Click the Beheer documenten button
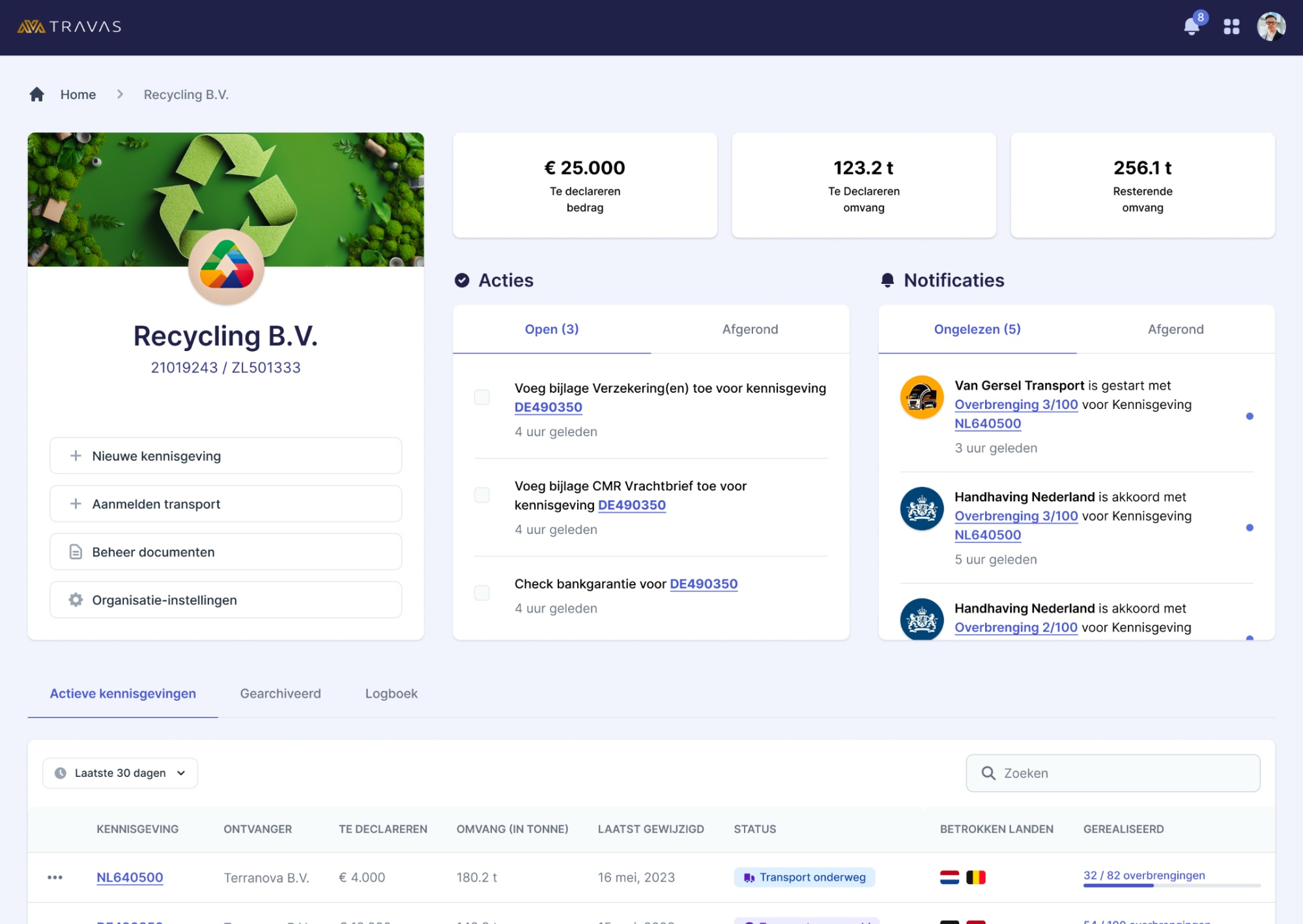 click(228, 557)
